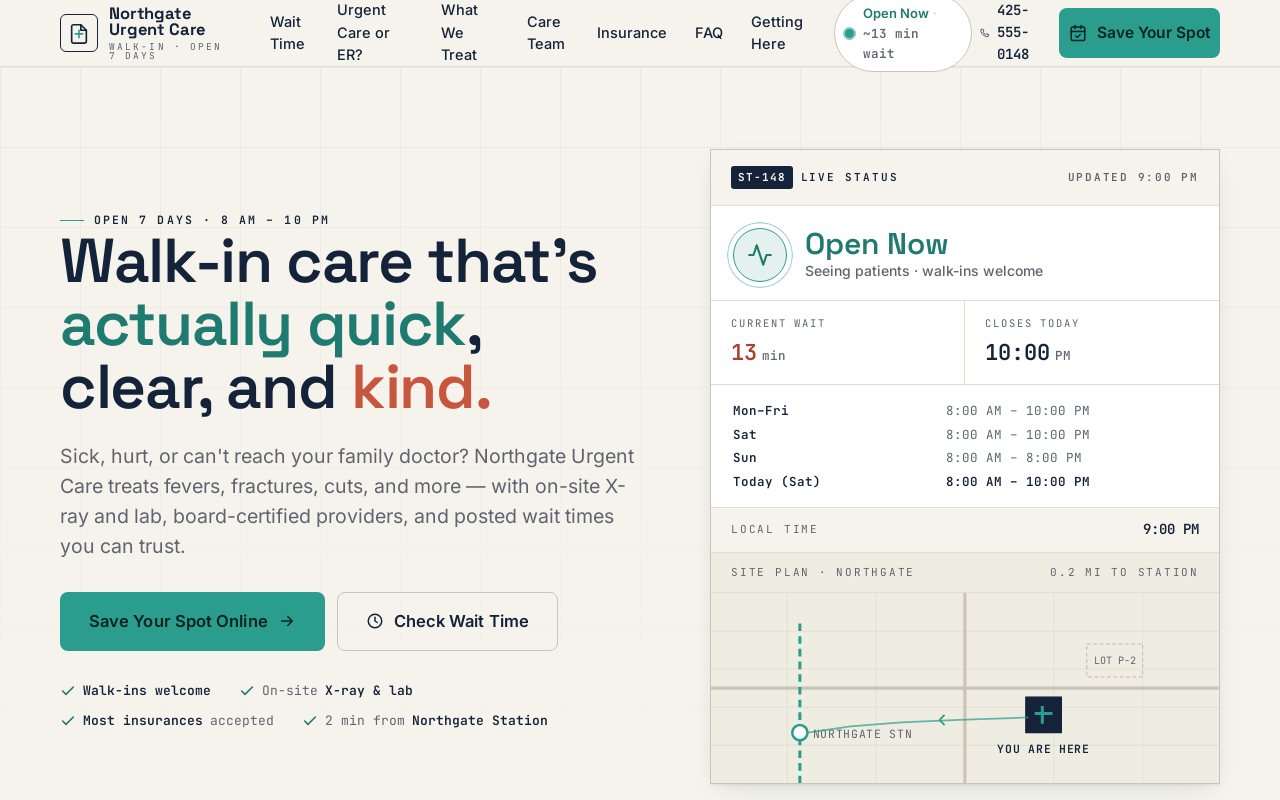This screenshot has height=800, width=1280.
Task: Click the calendar icon in Save Your Spot
Action: coord(1078,33)
